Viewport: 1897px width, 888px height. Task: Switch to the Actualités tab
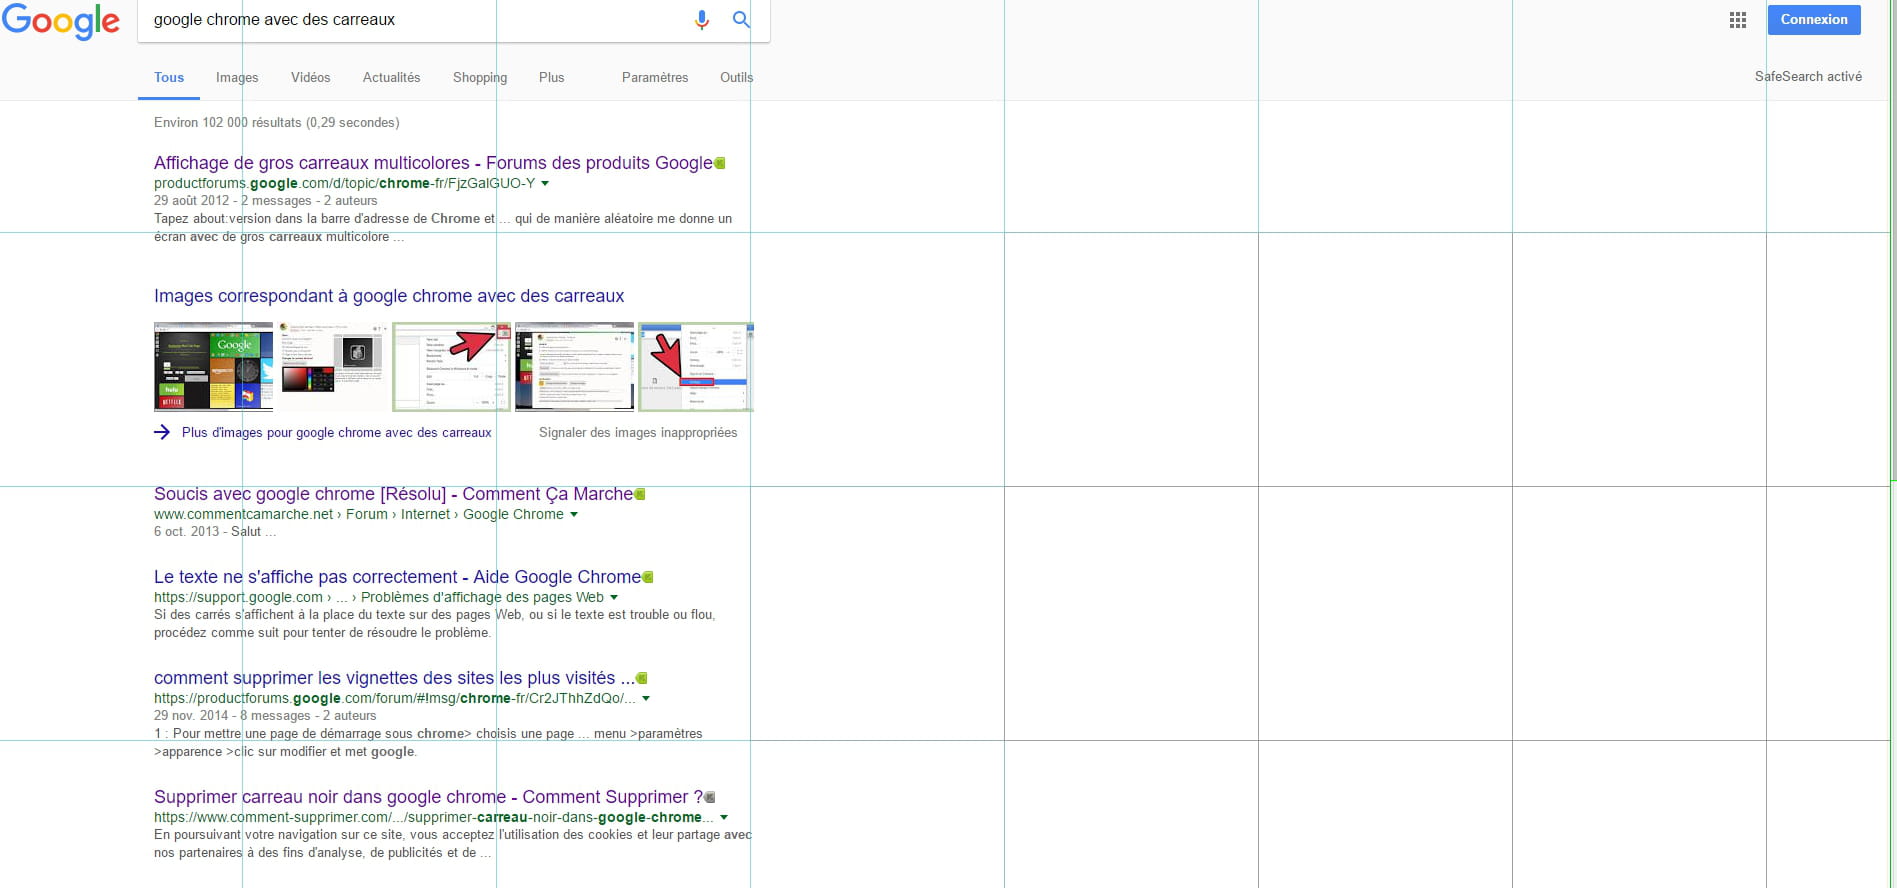[391, 77]
